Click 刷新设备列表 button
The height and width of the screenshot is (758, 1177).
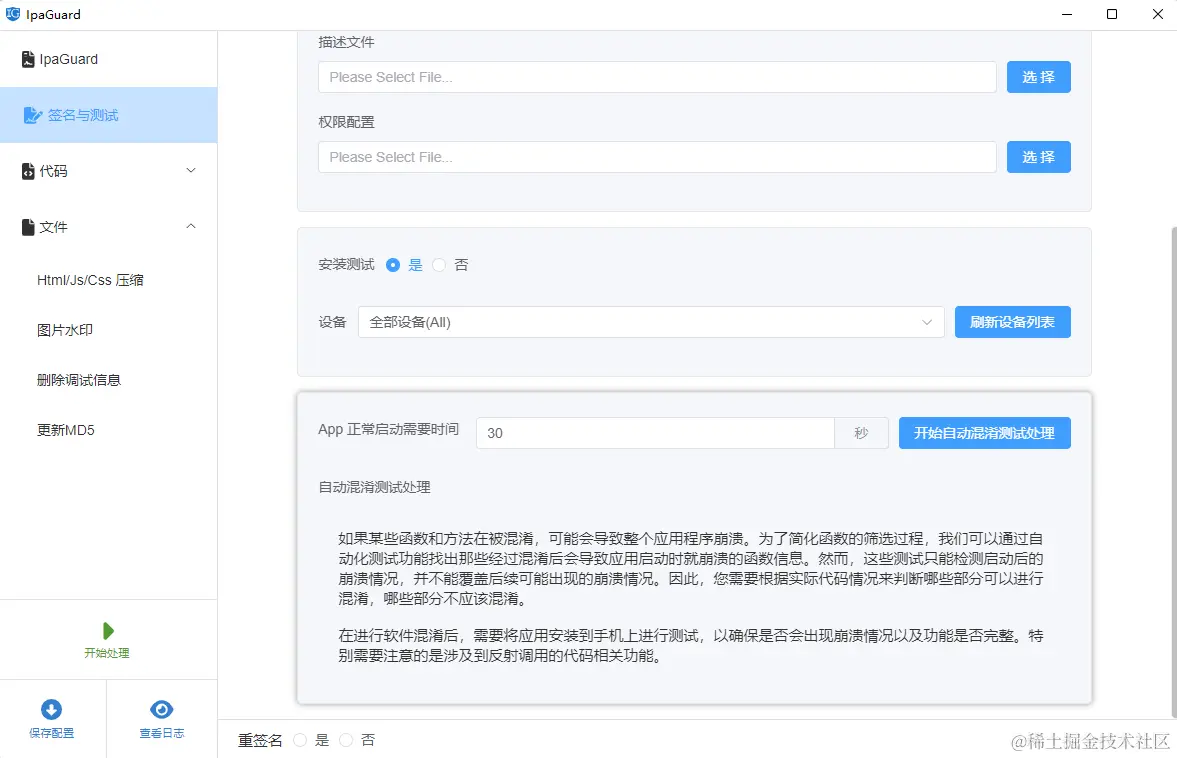coord(1012,321)
